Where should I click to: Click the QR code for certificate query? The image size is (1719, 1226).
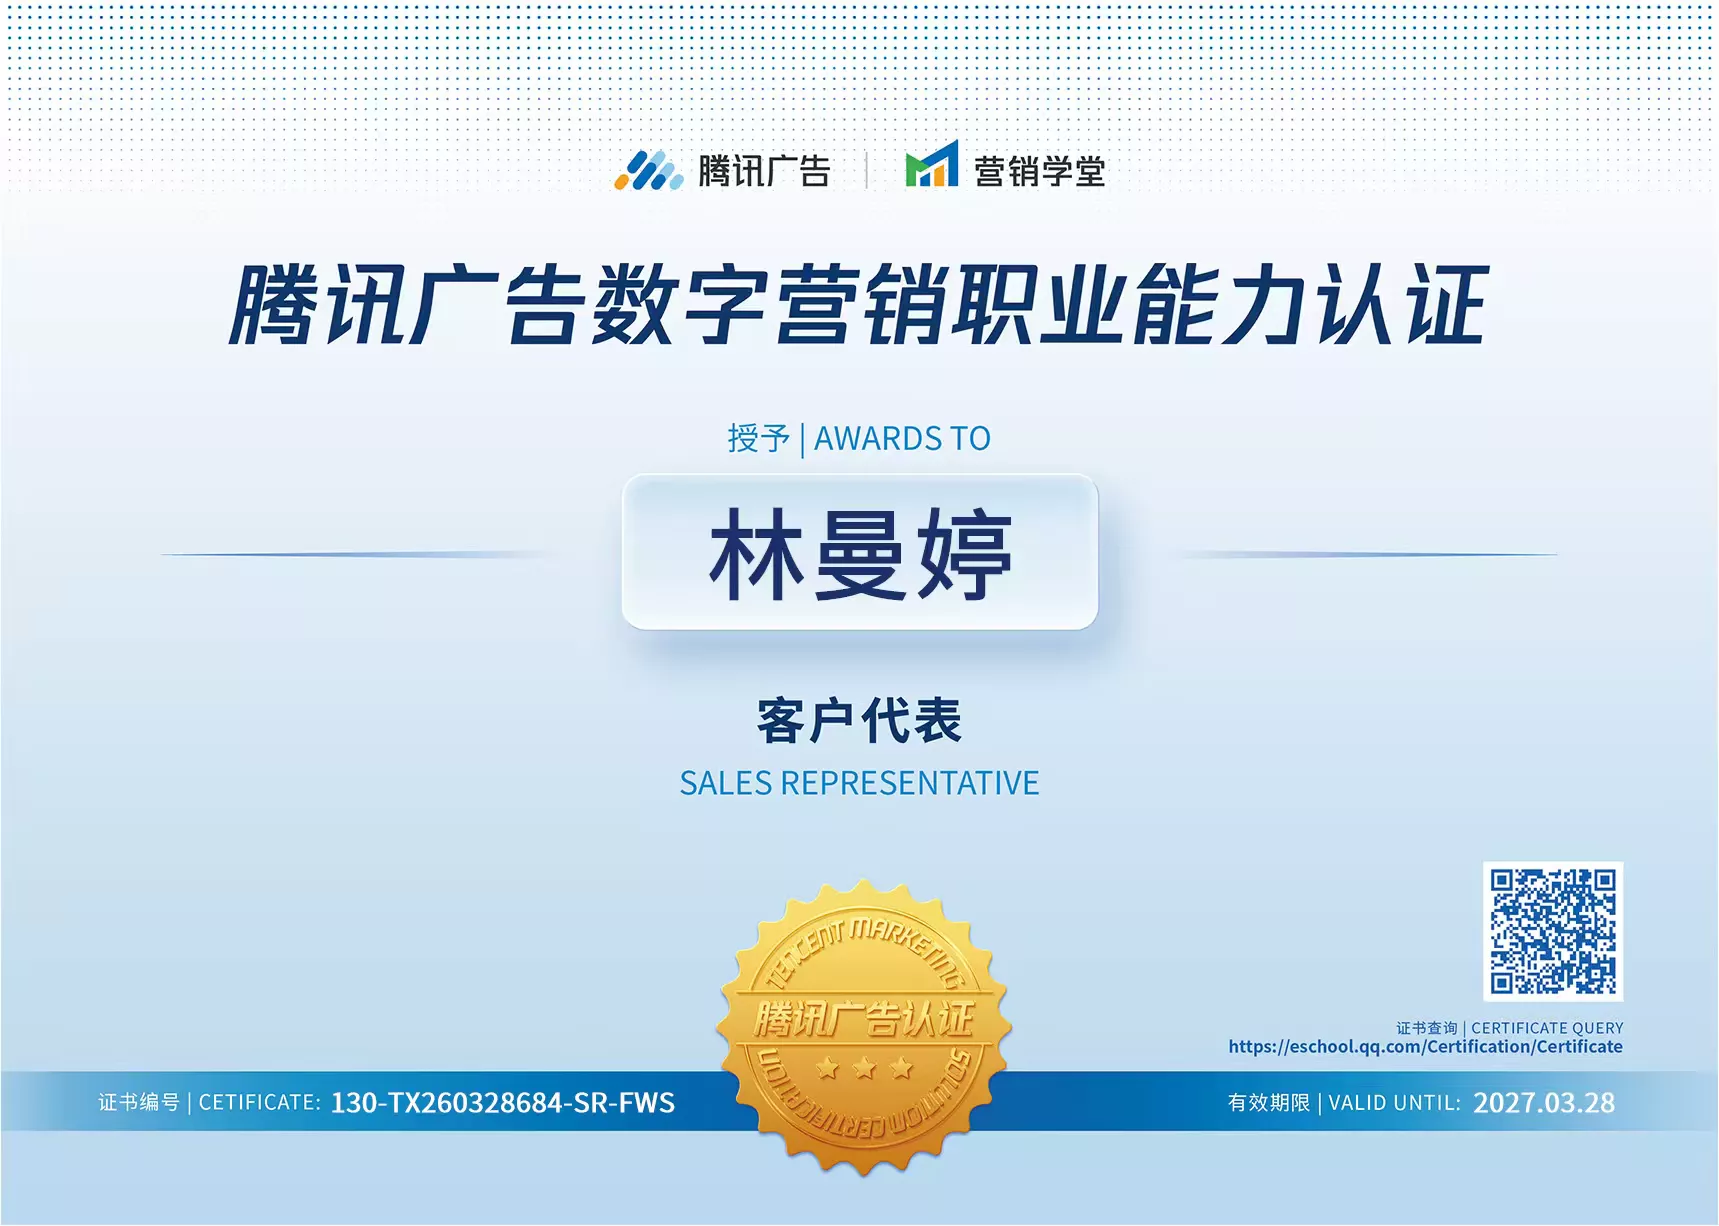1553,931
